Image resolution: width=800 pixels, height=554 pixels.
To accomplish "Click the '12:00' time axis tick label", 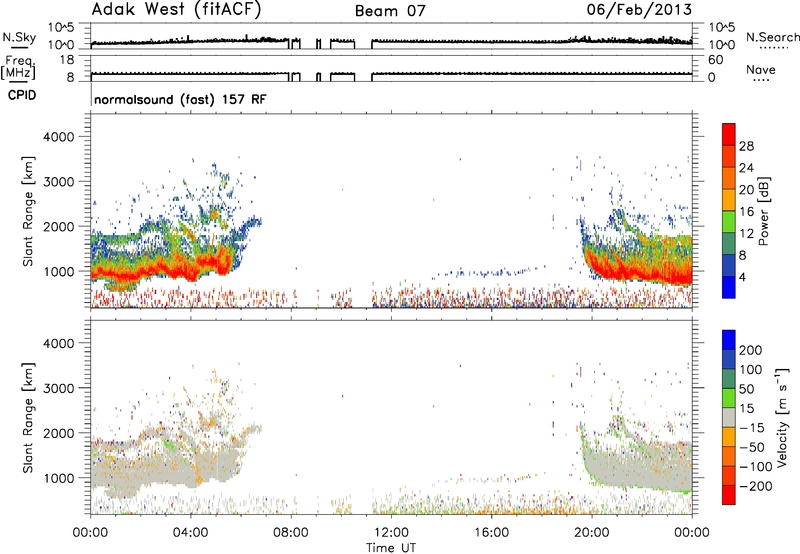I will click(391, 533).
